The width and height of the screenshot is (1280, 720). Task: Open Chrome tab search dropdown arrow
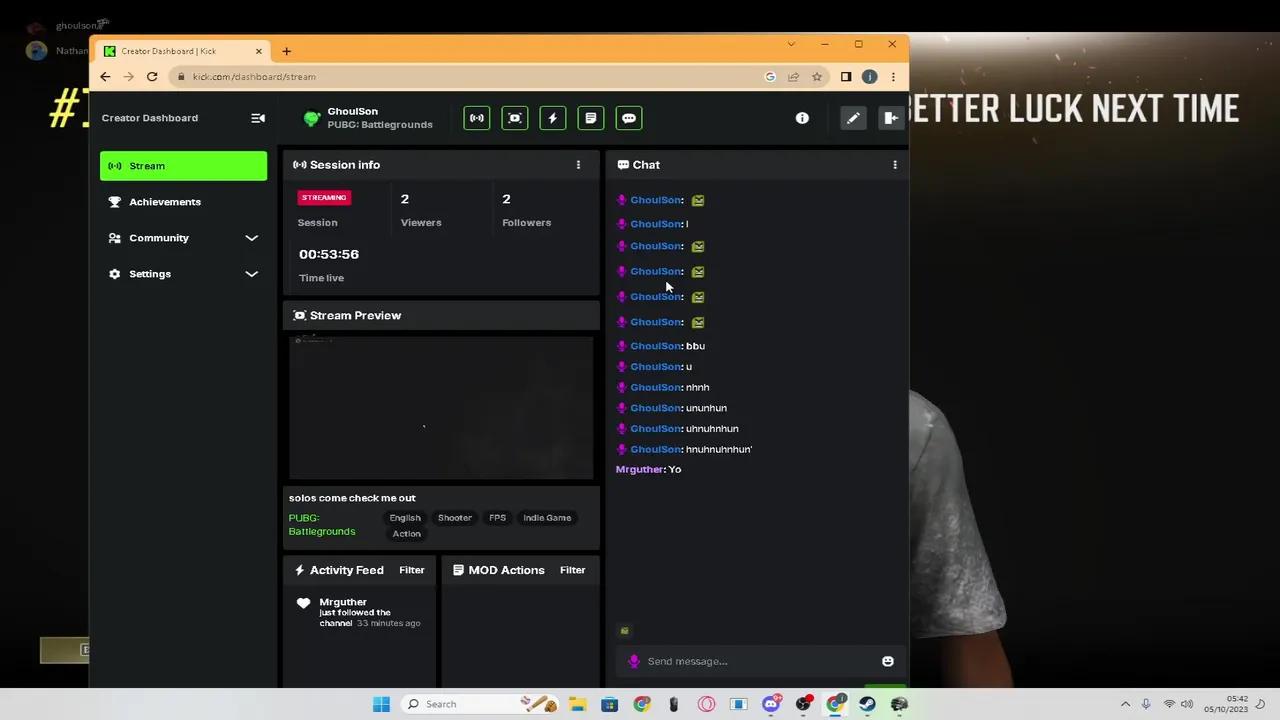pyautogui.click(x=791, y=44)
